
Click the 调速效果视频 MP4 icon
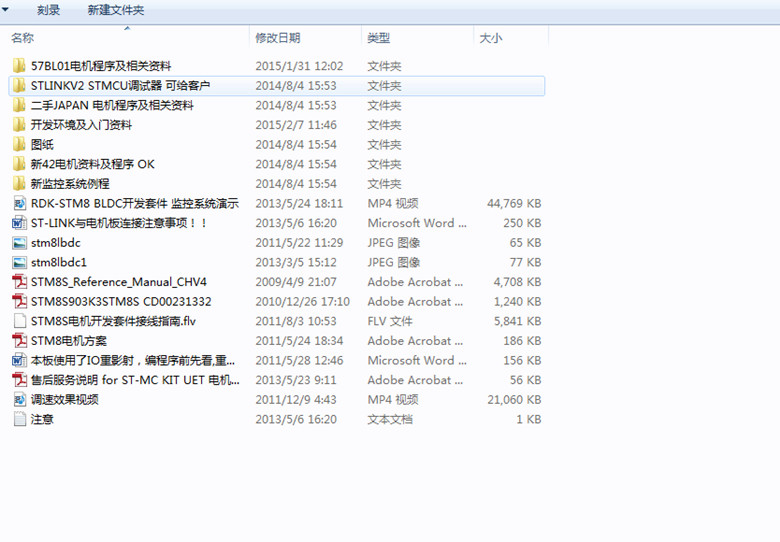(x=19, y=399)
